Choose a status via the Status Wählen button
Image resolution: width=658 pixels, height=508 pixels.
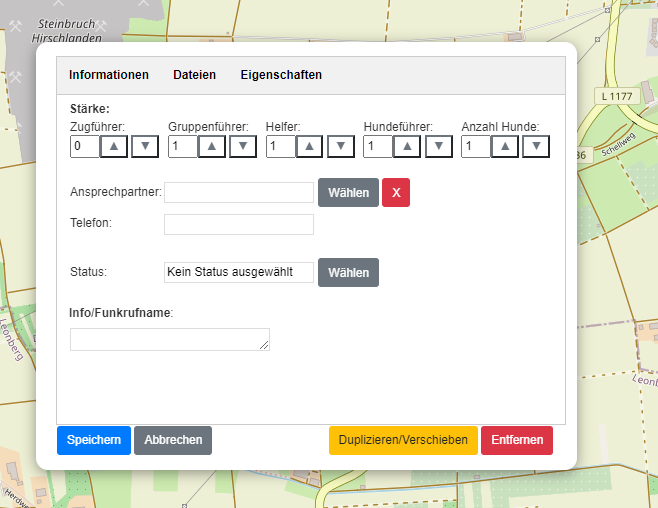(348, 272)
